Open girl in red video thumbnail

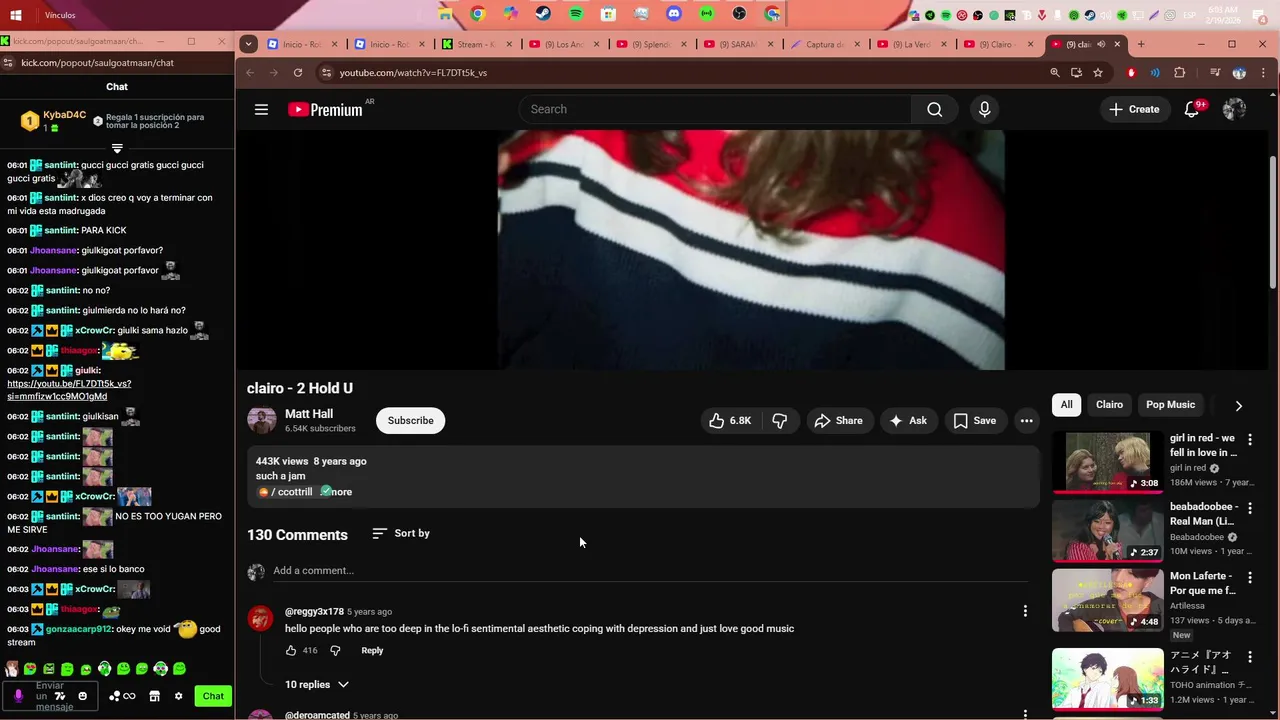click(1107, 462)
